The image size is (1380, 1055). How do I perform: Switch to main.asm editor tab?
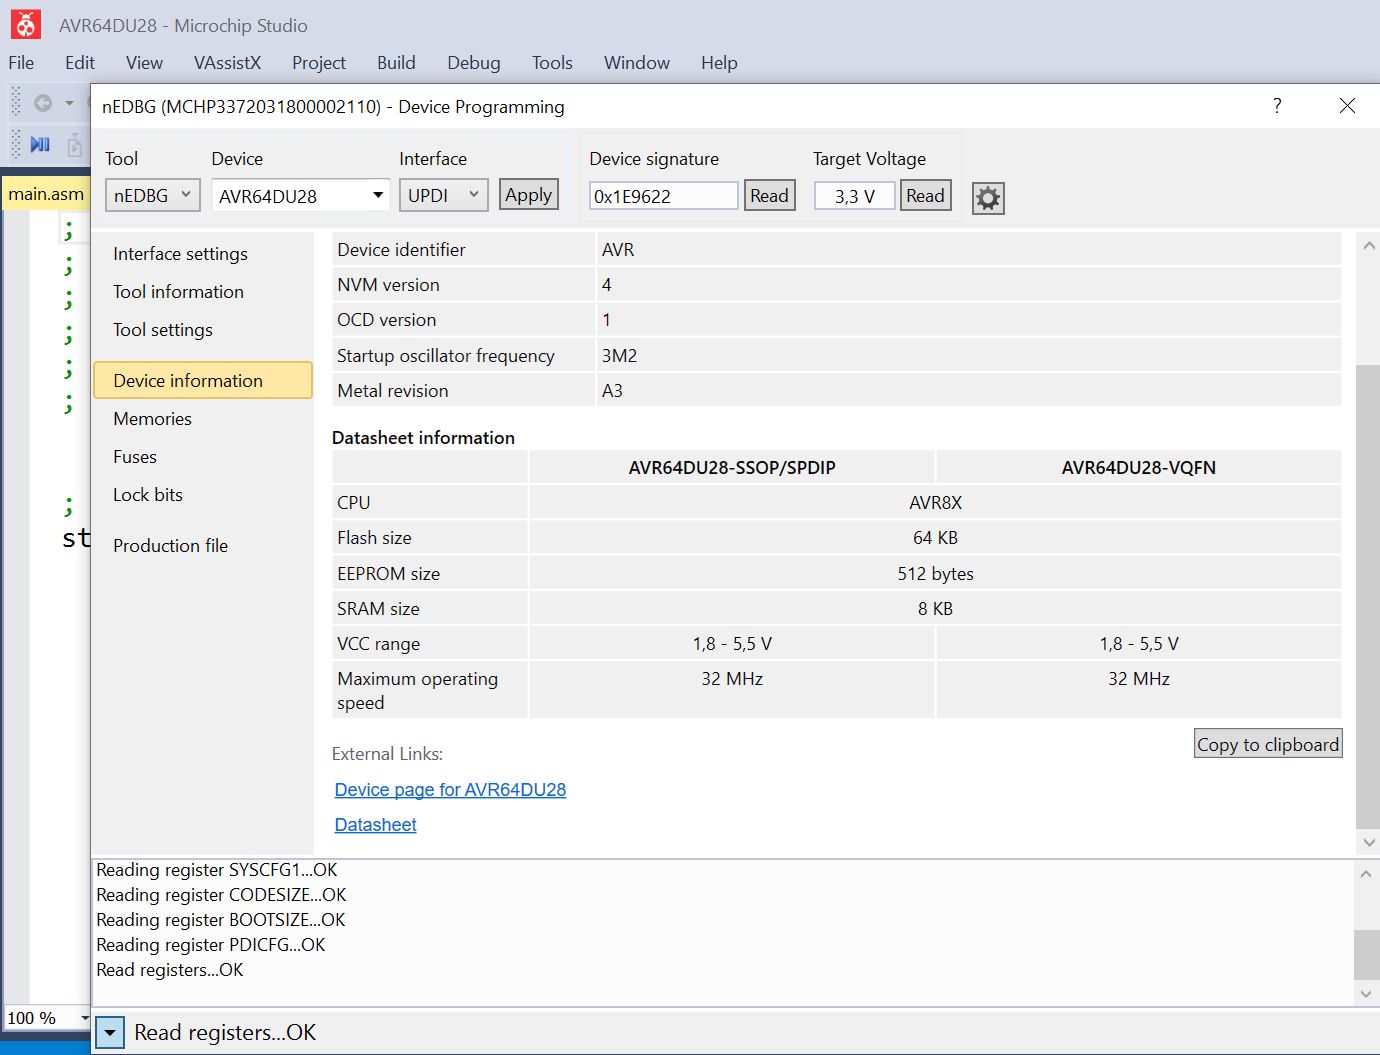point(46,194)
